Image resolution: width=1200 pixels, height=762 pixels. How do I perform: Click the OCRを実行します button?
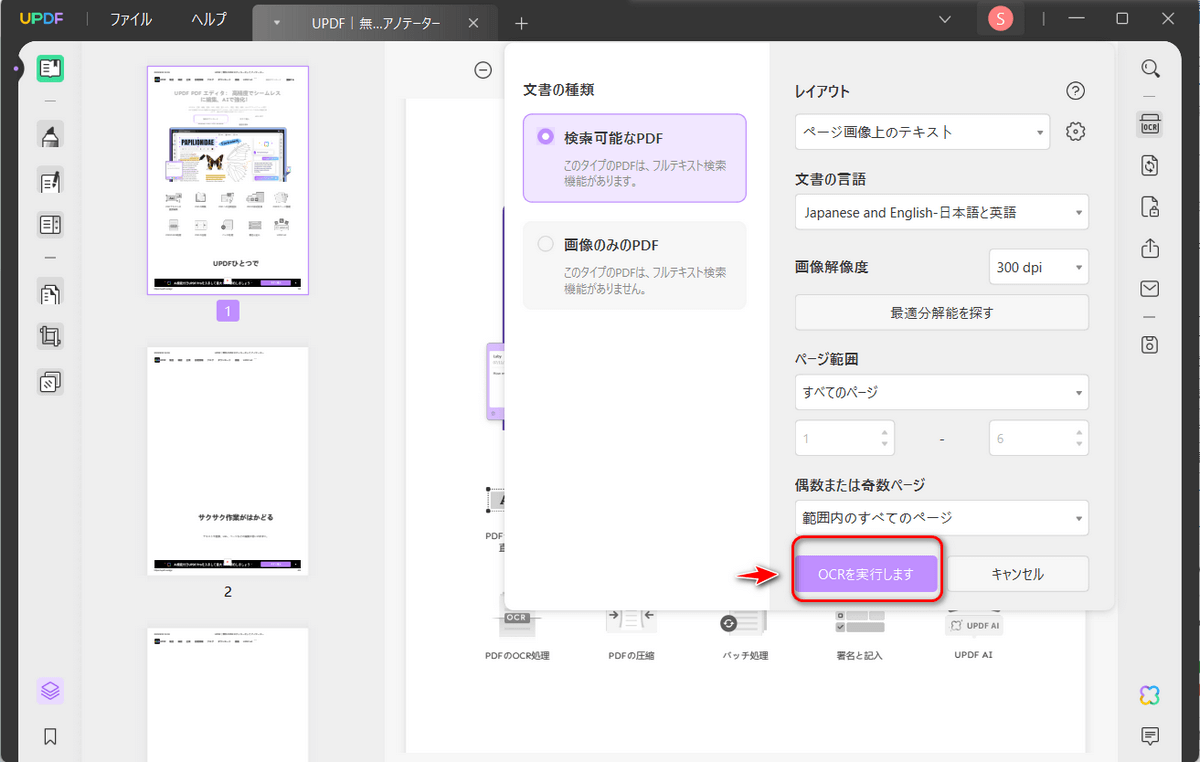[x=866, y=573]
